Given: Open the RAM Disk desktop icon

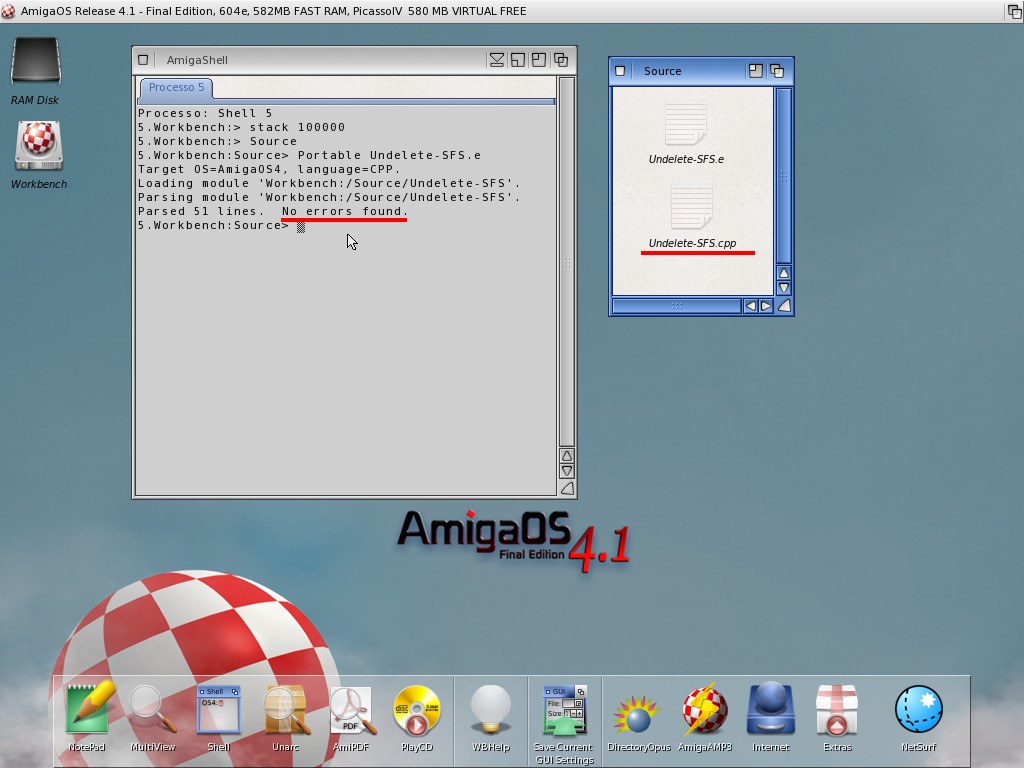Looking at the screenshot, I should click(x=35, y=65).
